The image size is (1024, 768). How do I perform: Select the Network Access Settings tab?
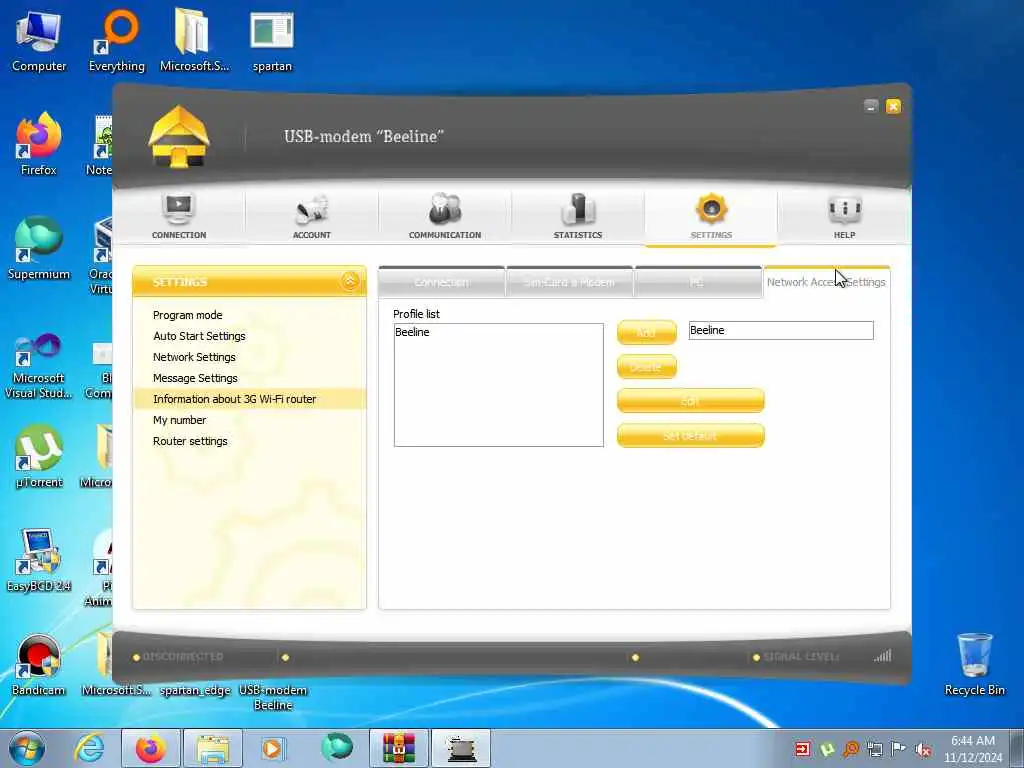826,282
